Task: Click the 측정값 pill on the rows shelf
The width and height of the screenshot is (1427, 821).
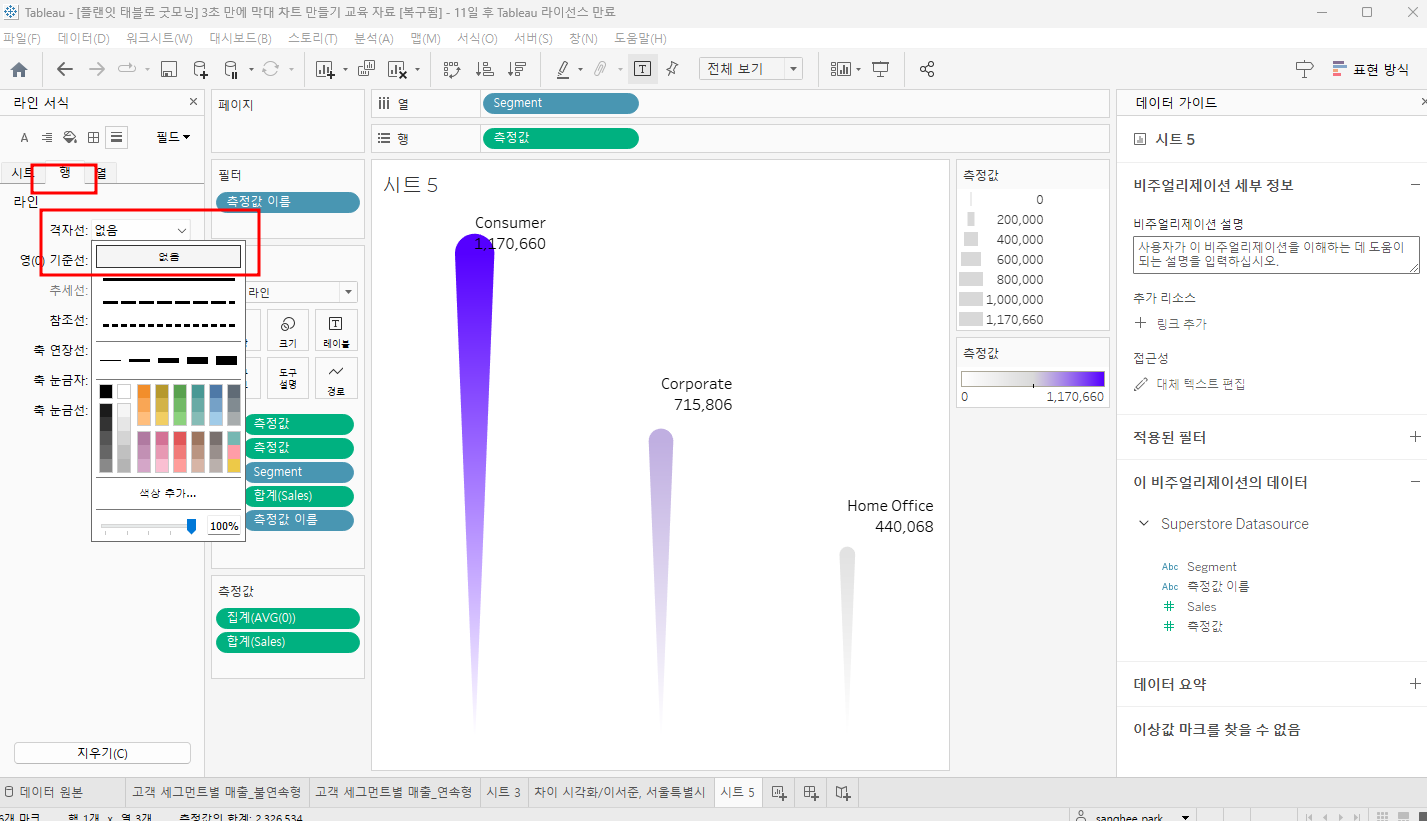Action: click(x=560, y=138)
